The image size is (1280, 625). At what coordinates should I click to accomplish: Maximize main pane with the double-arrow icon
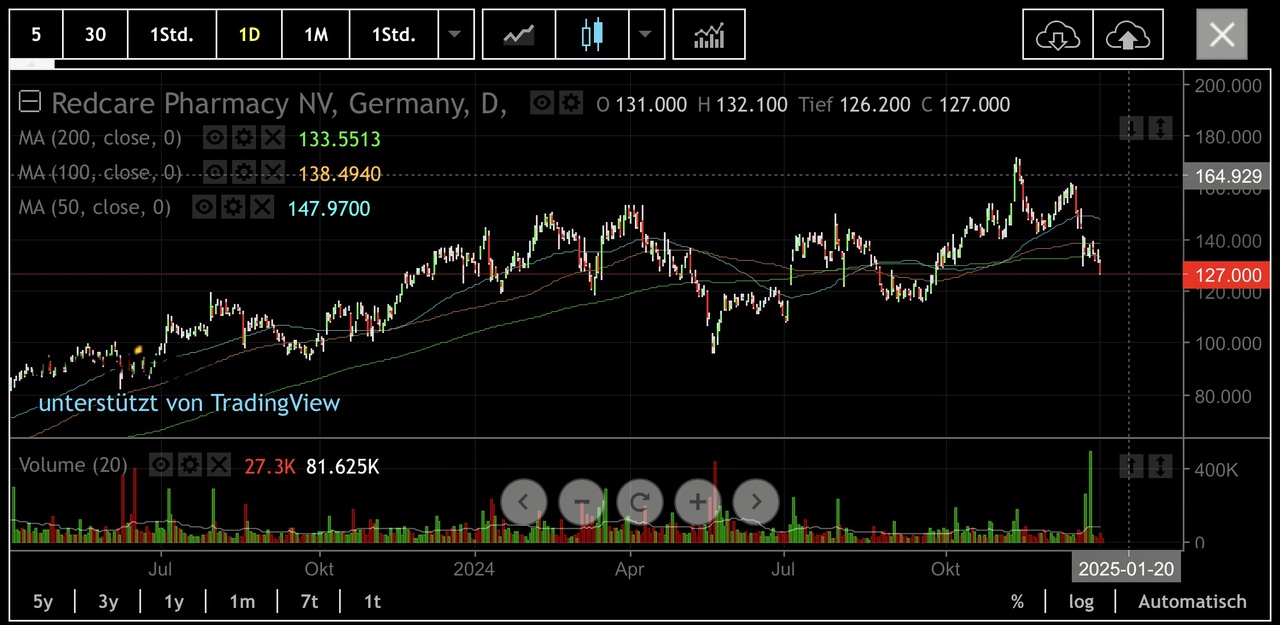click(1160, 128)
